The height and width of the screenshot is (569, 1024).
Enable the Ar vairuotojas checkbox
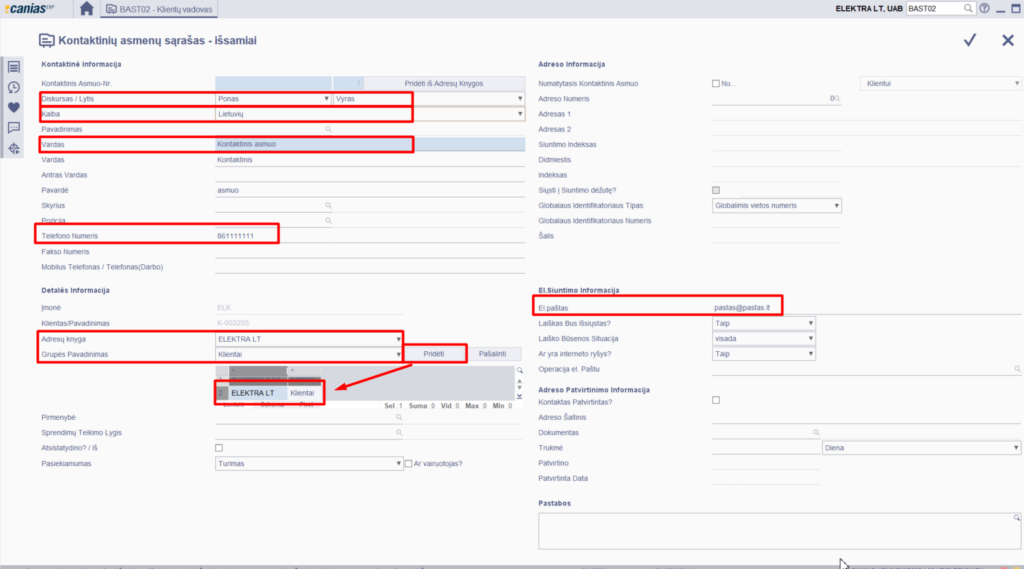point(409,463)
